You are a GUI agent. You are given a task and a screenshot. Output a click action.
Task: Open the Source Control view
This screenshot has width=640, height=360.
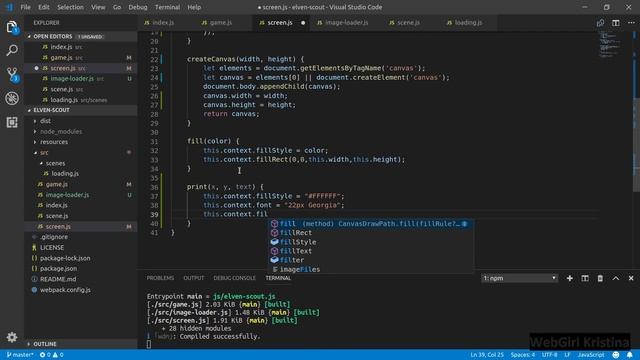coord(12,75)
